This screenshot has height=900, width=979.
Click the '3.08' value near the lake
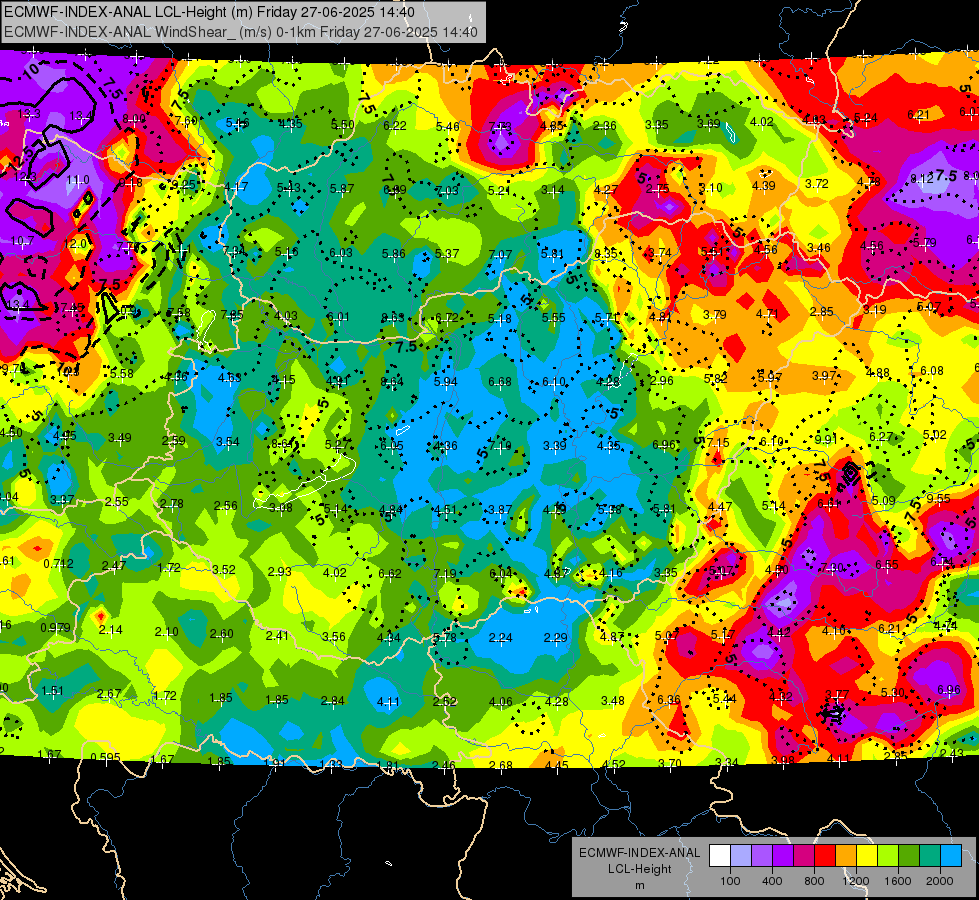tap(281, 507)
